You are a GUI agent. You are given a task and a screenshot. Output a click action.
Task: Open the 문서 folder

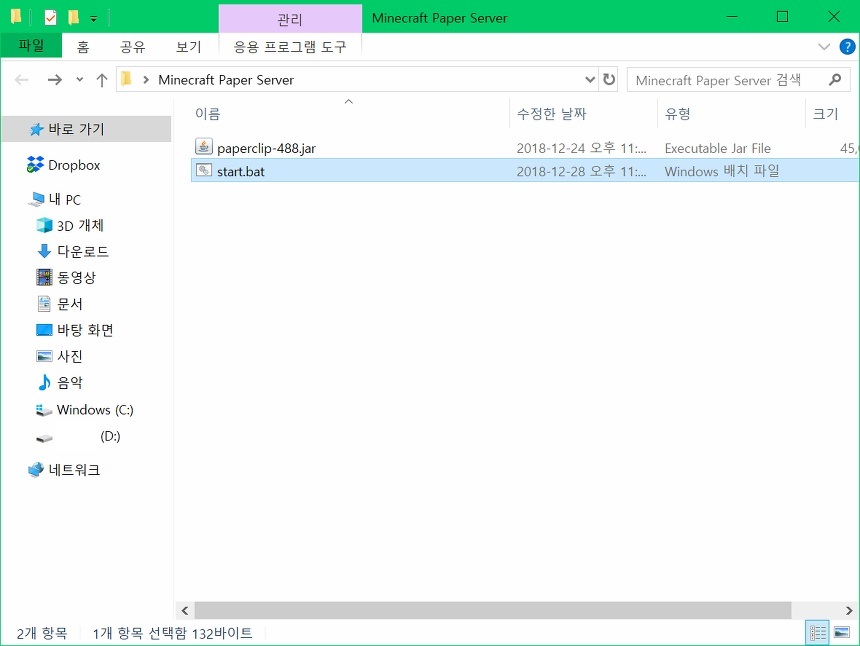tap(70, 304)
